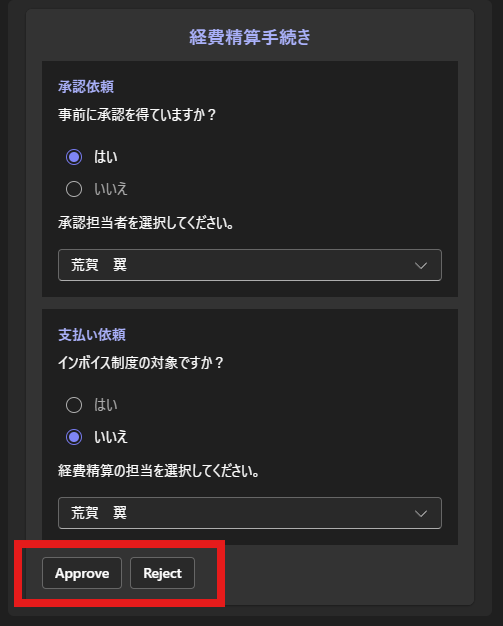The height and width of the screenshot is (626, 503).
Task: Choose いいえ radio for インボイス制度の対象ですか
Action: [x=74, y=437]
